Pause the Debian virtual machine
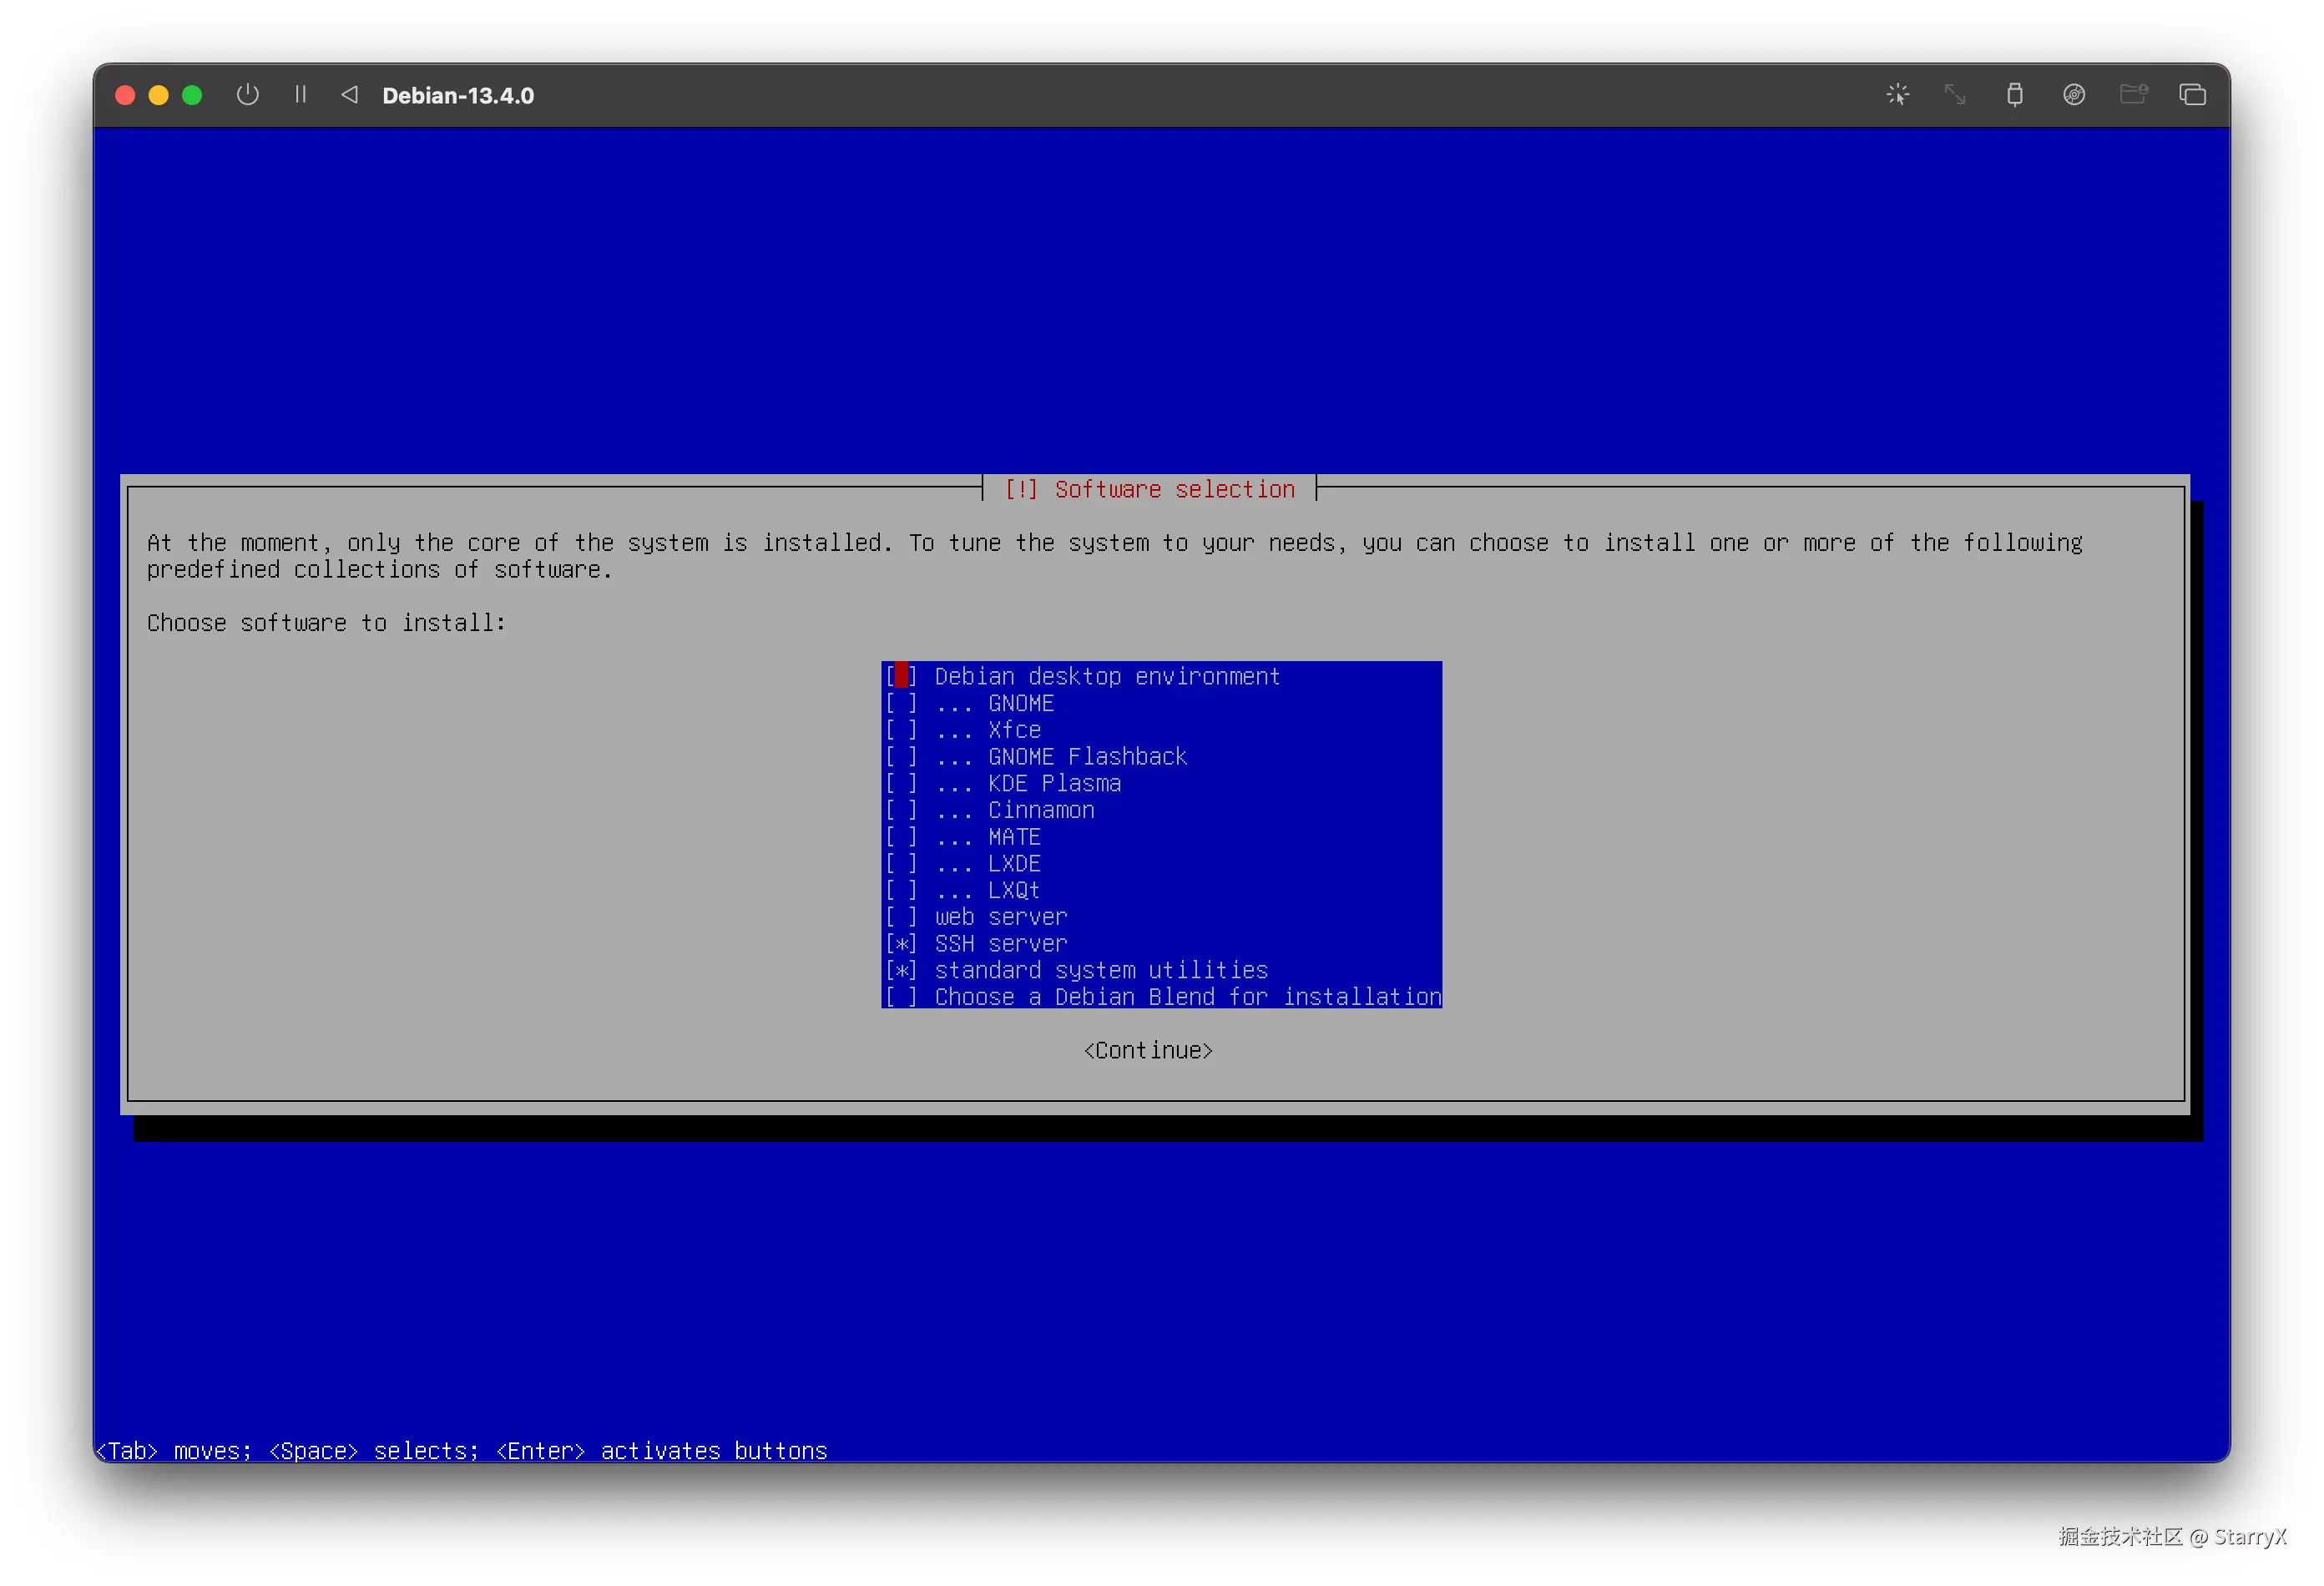 tap(300, 95)
